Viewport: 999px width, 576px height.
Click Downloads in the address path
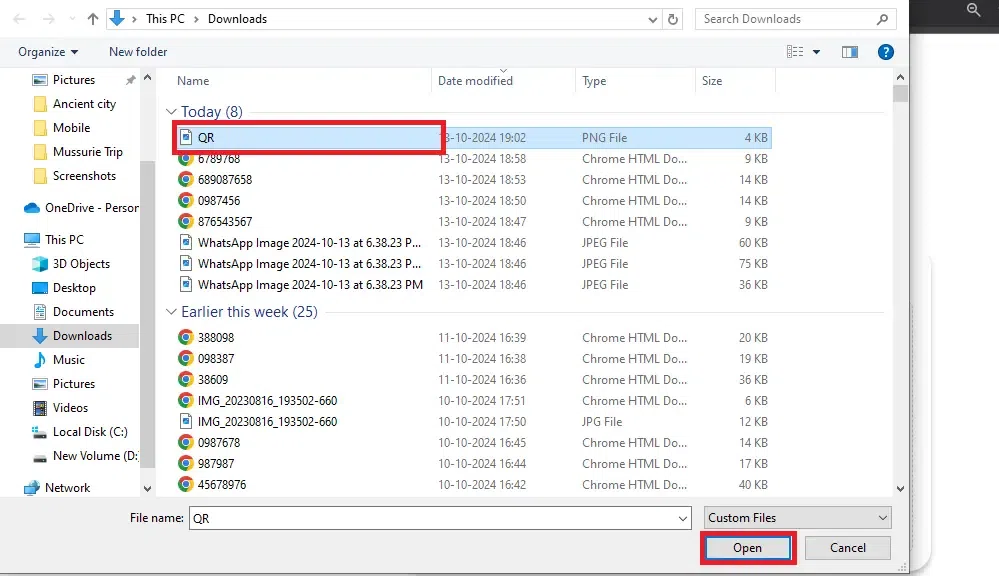(237, 19)
